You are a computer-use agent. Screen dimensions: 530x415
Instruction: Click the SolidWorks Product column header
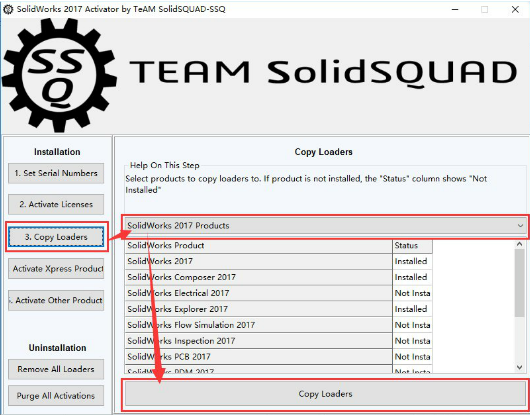pos(259,245)
